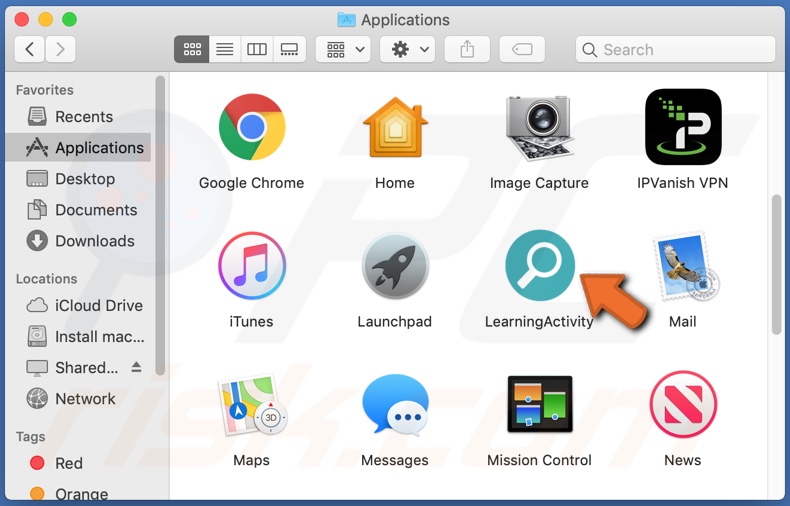Click the Mail stamp icon
Screen dimensions: 790x506
pos(685,267)
